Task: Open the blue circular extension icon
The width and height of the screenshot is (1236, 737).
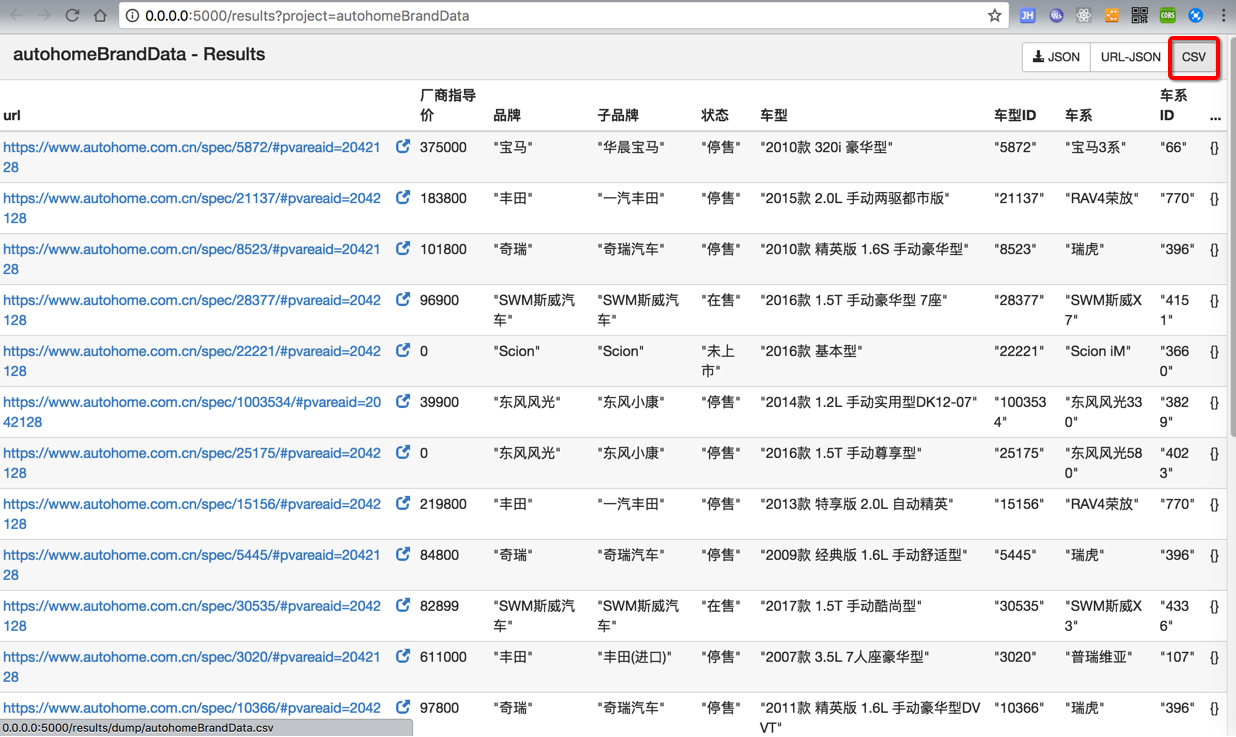Action: 1196,16
